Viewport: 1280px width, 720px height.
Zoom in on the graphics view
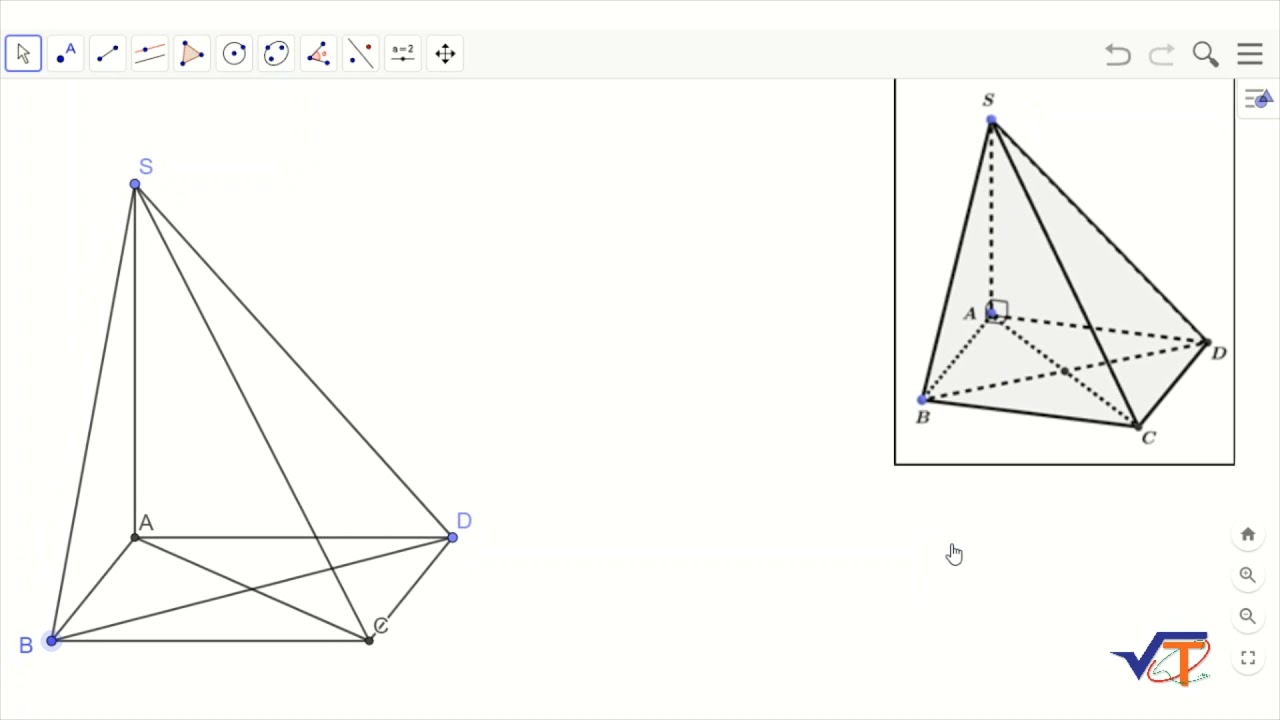pos(1248,575)
